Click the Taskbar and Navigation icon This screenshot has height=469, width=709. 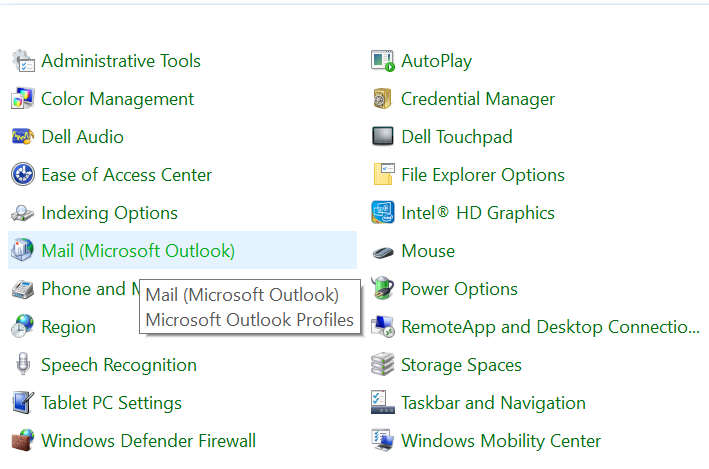tap(383, 403)
